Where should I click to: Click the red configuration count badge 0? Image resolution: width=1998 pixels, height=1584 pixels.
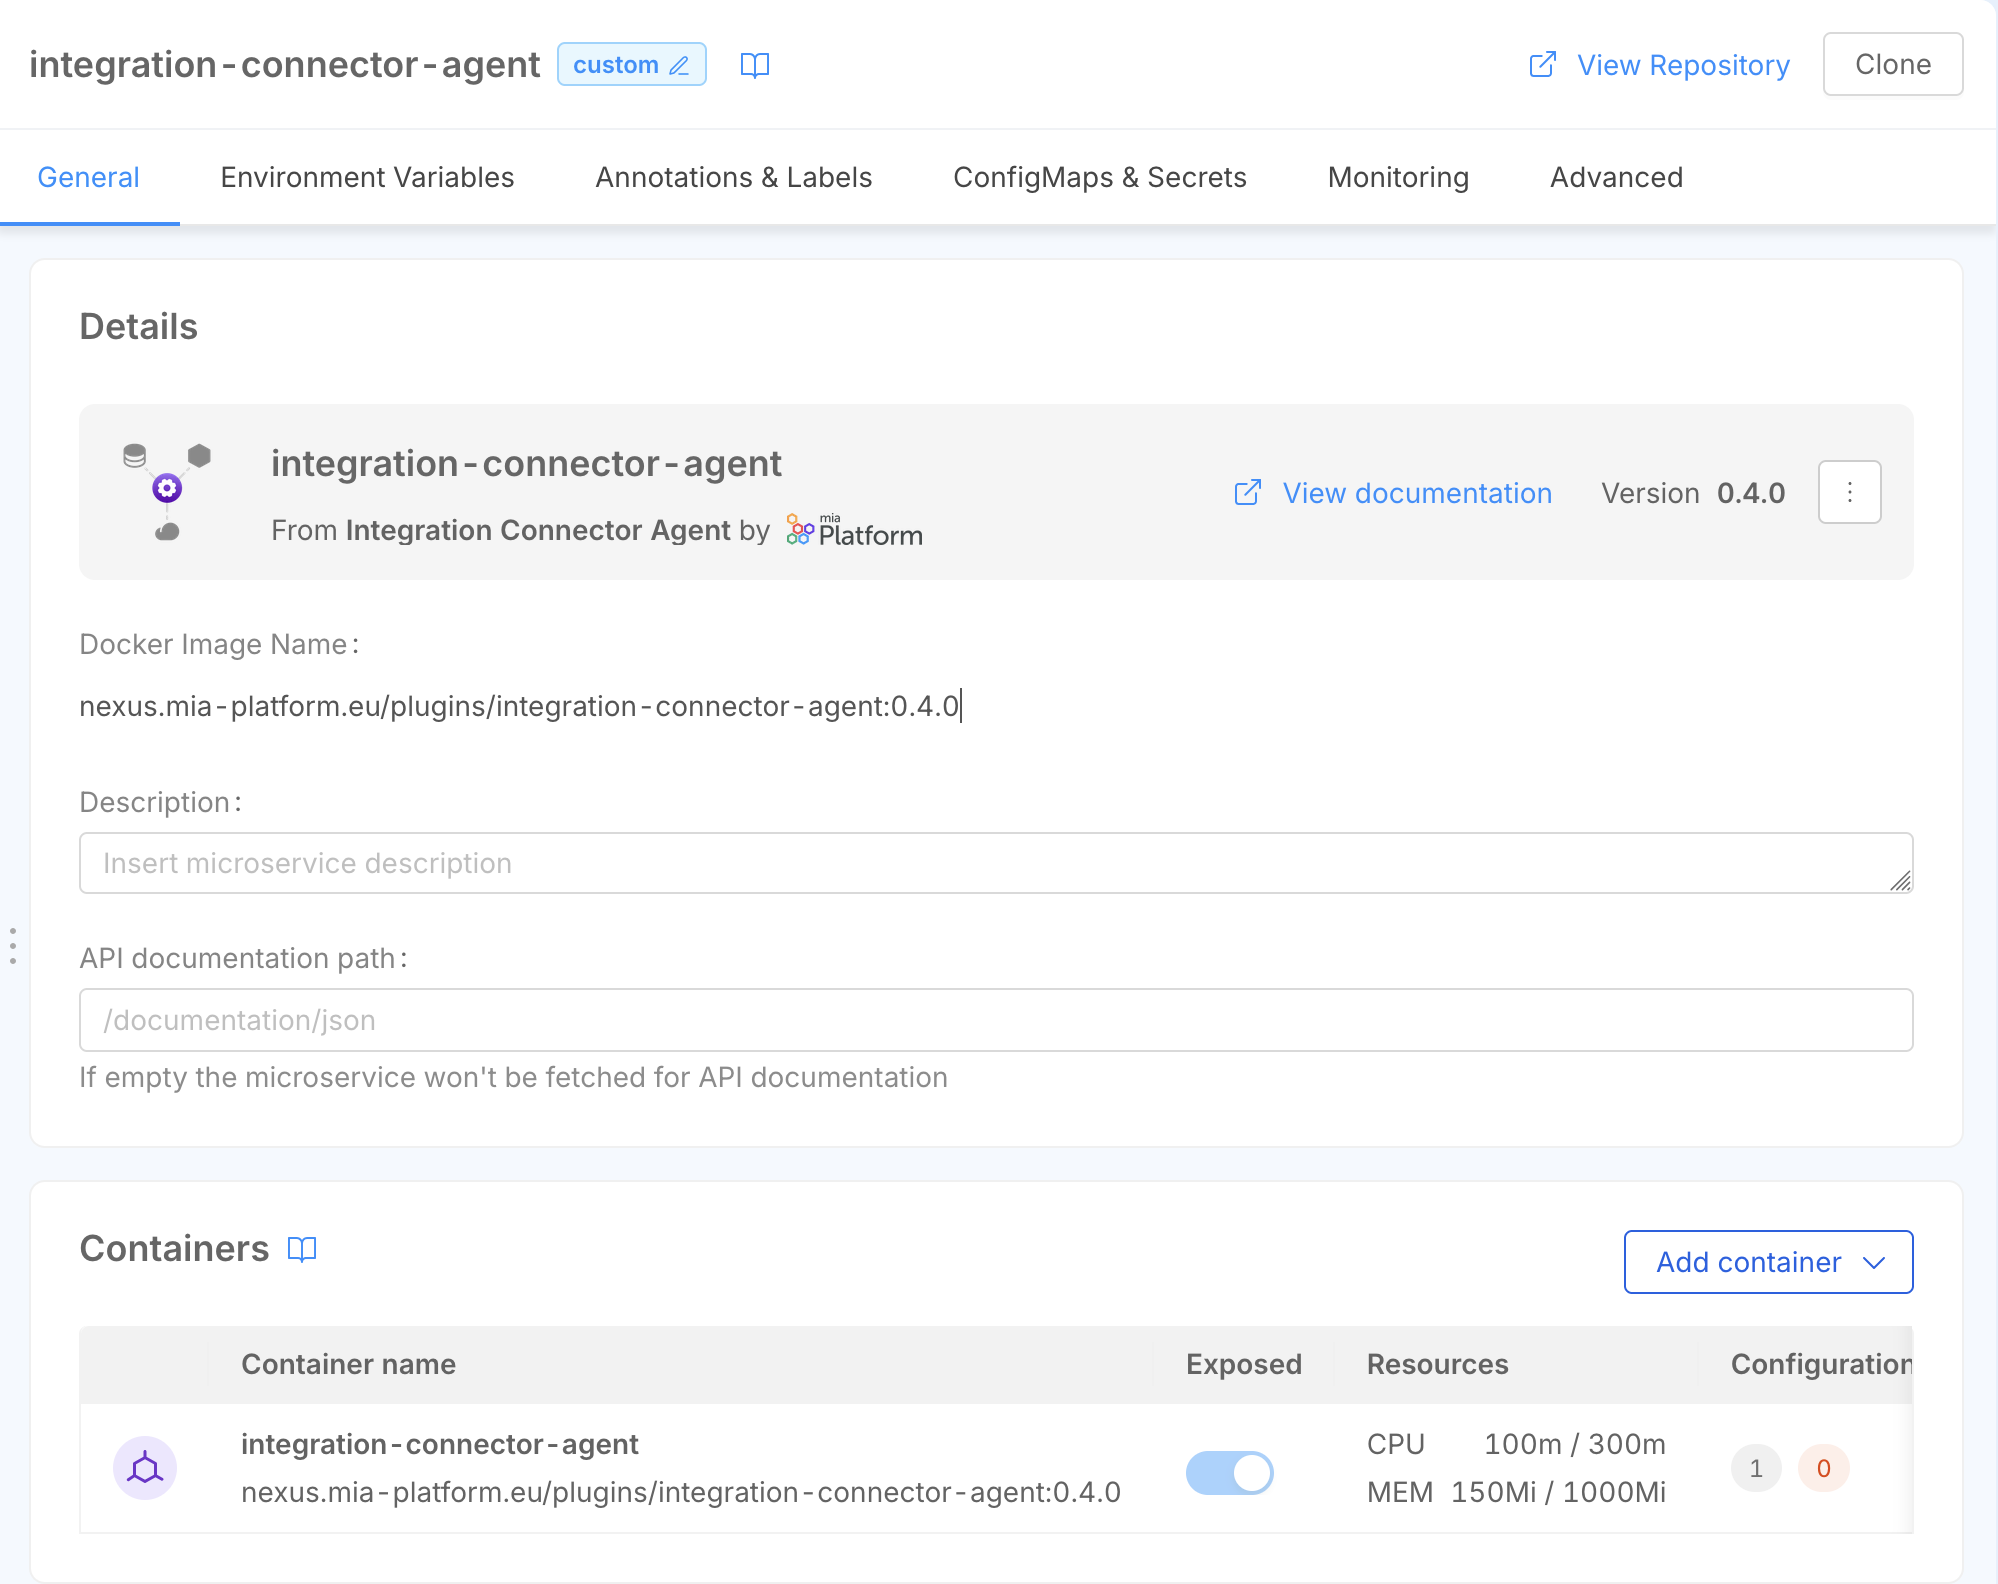1823,1468
